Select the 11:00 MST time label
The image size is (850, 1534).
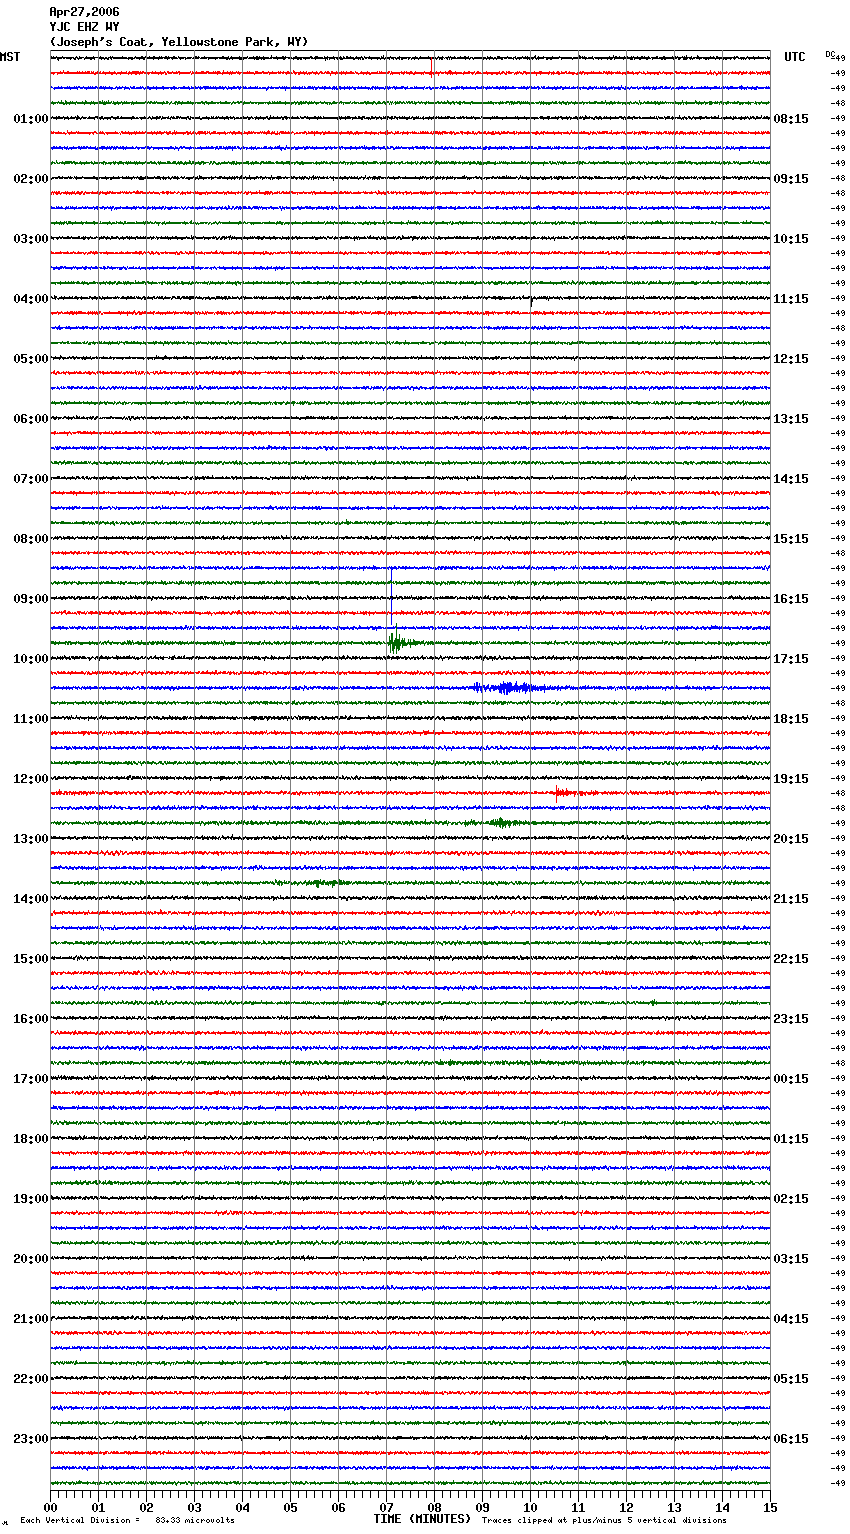(31, 719)
